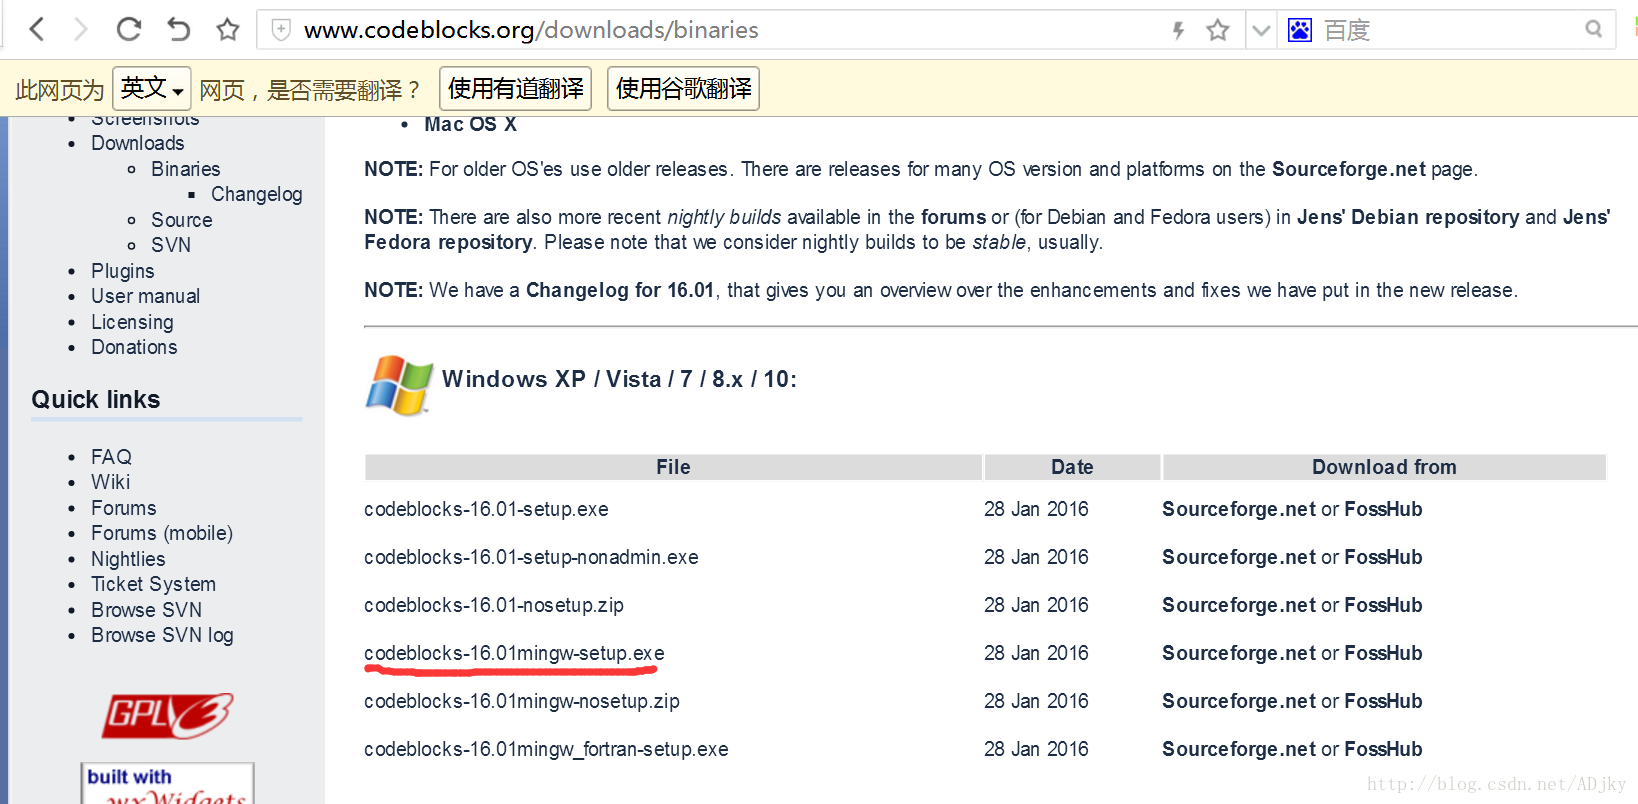Screen dimensions: 1638x804
Task: Reload the page with refresh icon
Action: [128, 29]
